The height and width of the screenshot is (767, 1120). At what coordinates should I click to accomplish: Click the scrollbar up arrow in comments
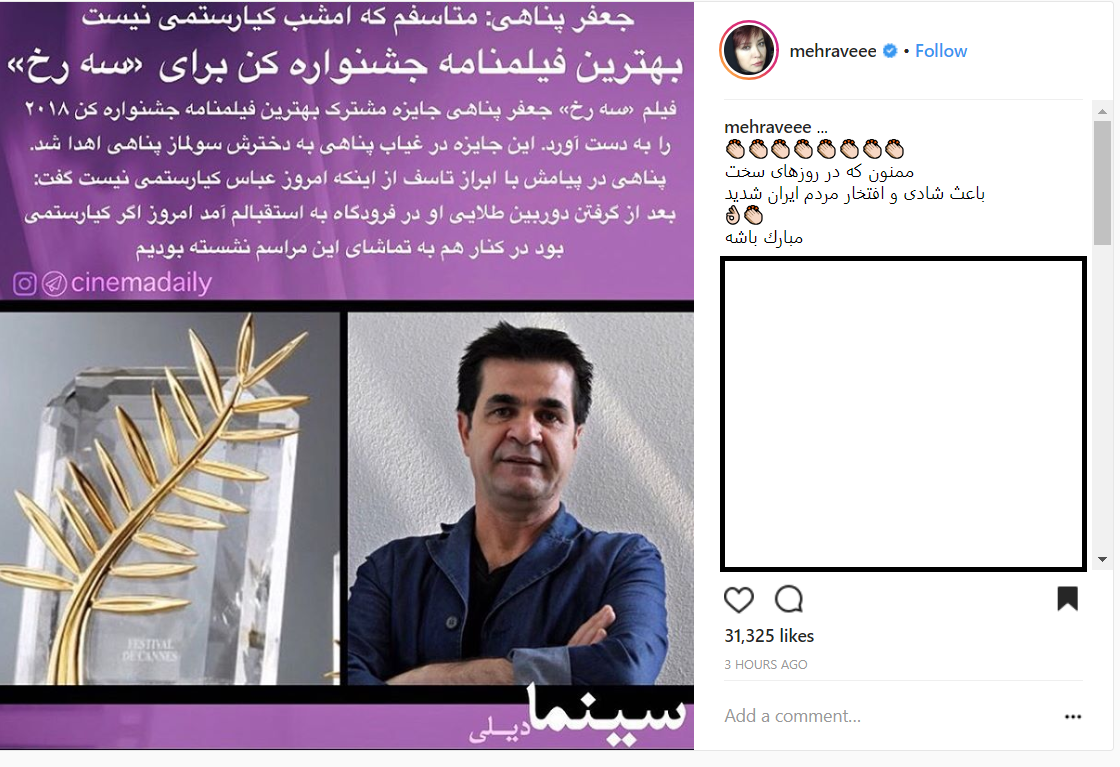[x=1102, y=111]
